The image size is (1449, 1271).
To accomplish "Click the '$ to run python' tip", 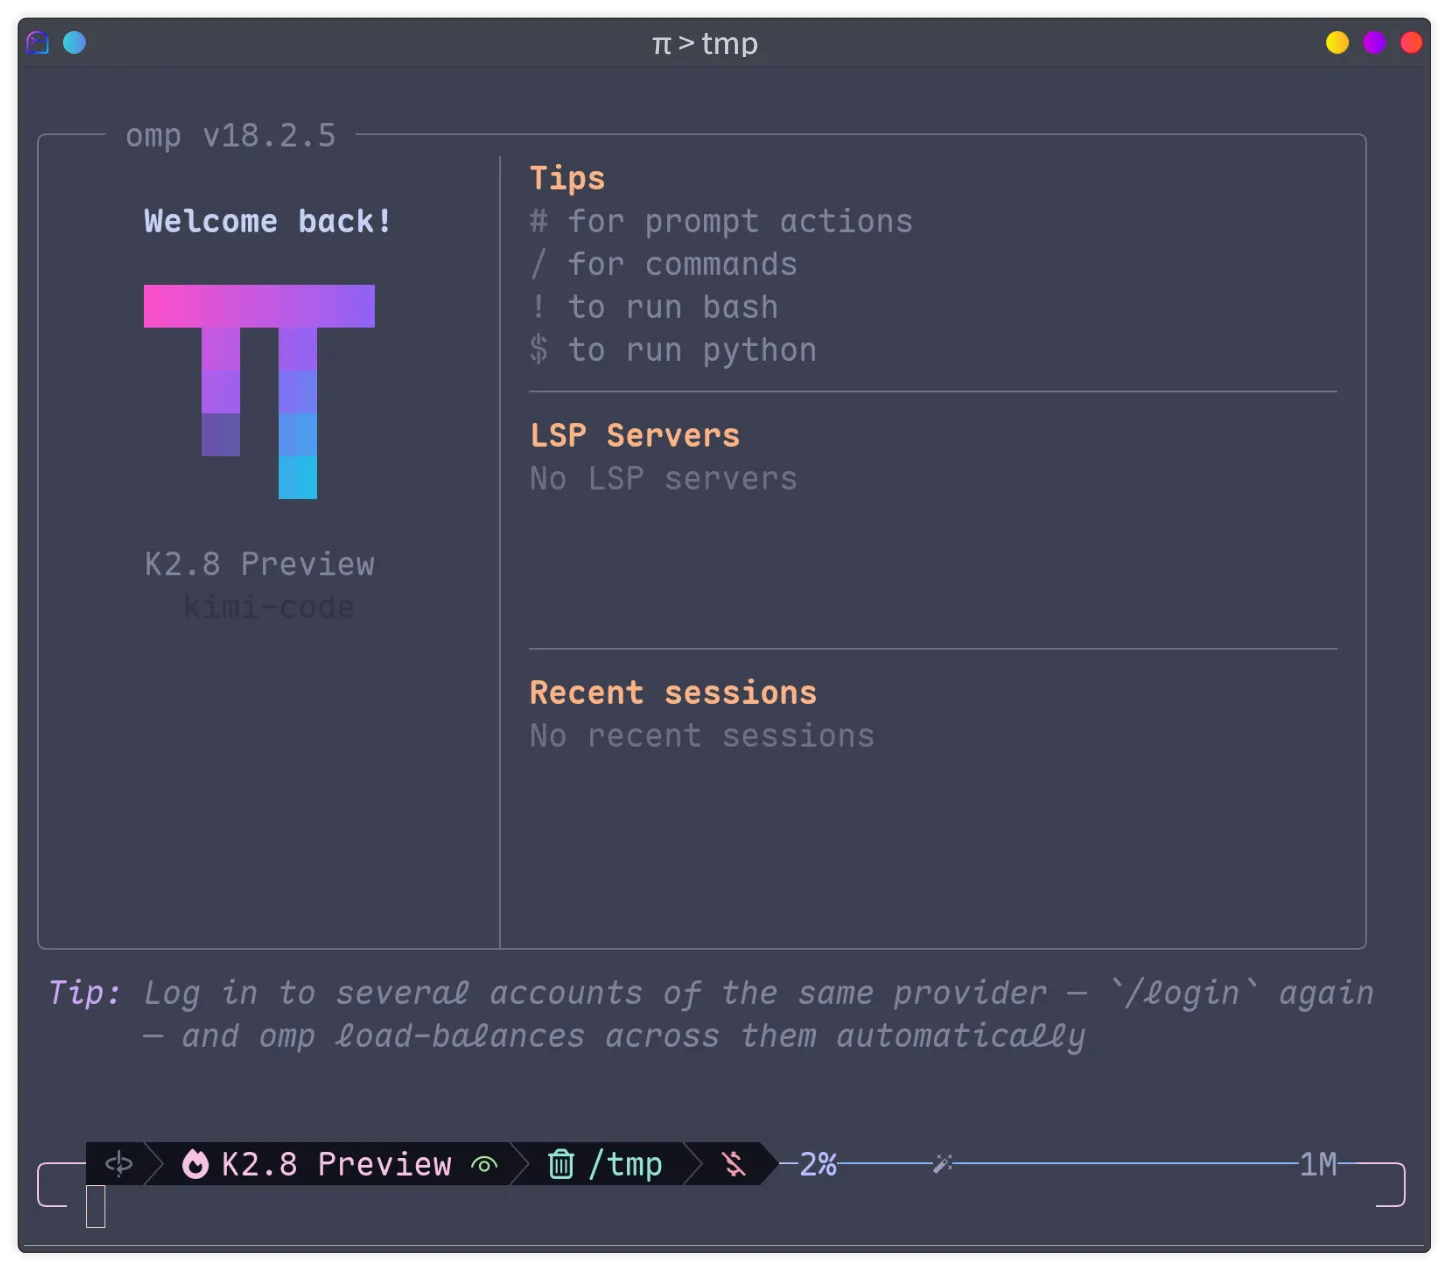I will [673, 350].
